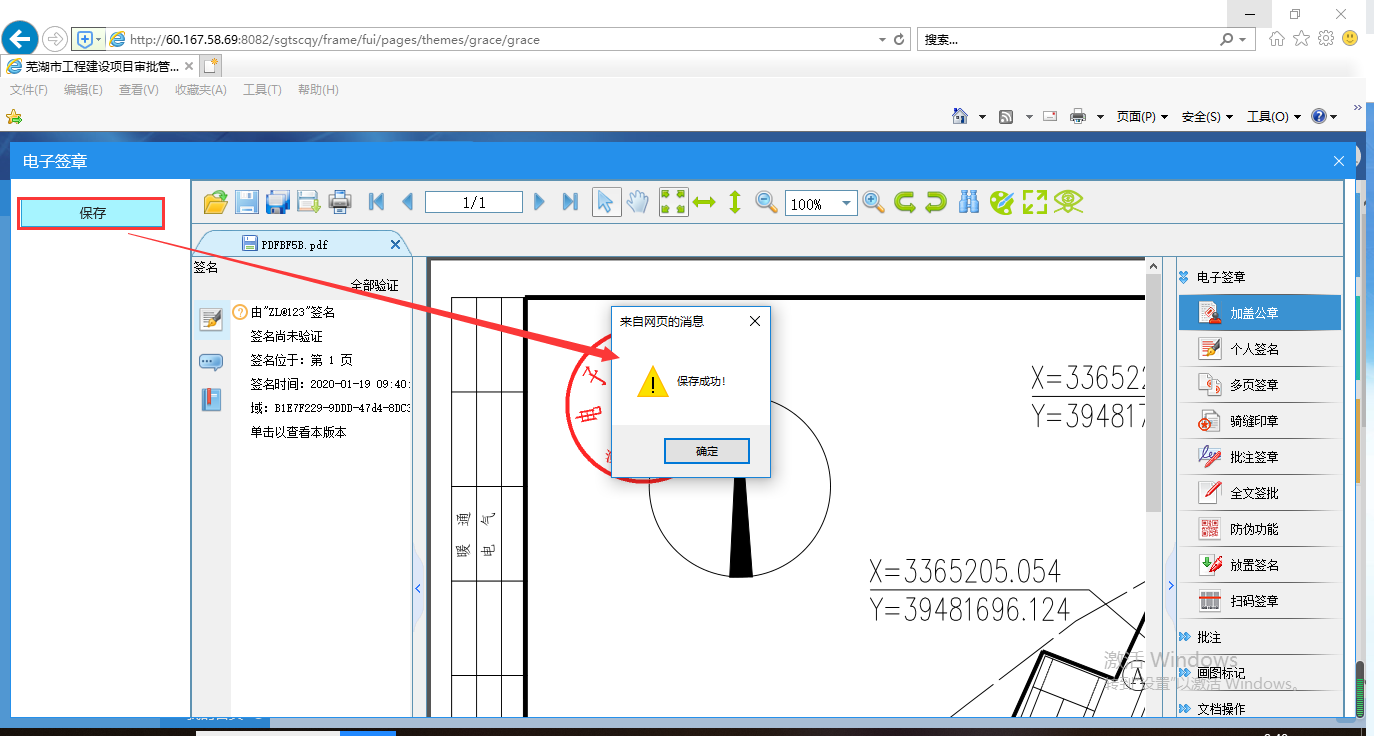Click the 保存 button
Viewport: 1374px width, 736px height.
[92, 213]
